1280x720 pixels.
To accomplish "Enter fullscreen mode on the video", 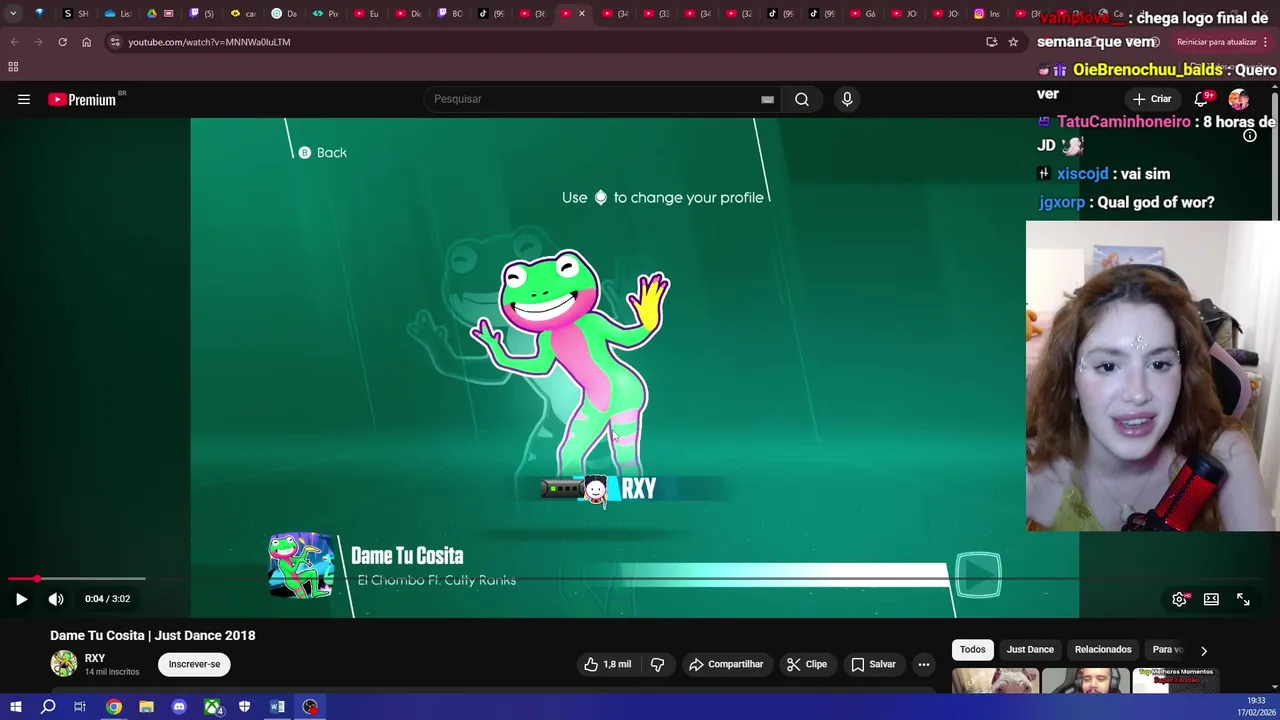I will (x=1243, y=599).
